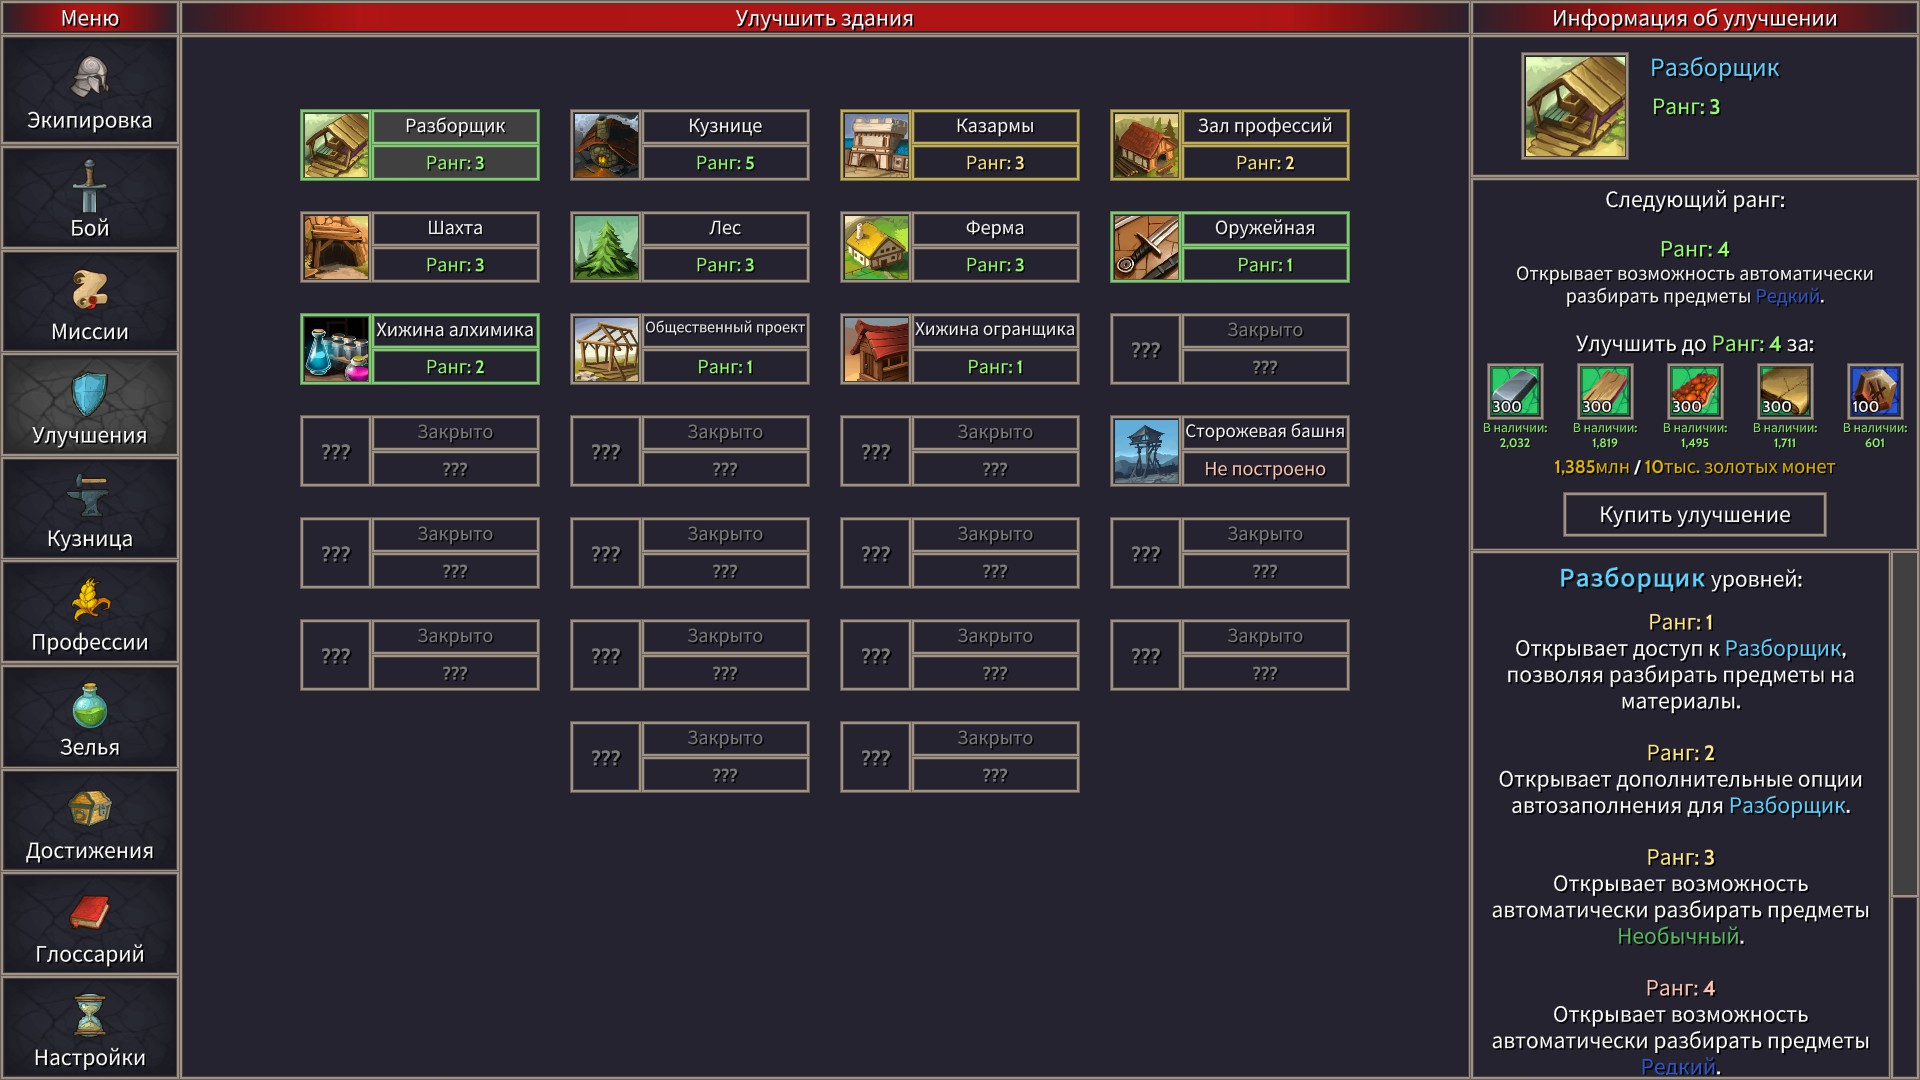Screen dimensions: 1920x1080
Task: Select the Хижина алхимика name label
Action: (x=455, y=330)
